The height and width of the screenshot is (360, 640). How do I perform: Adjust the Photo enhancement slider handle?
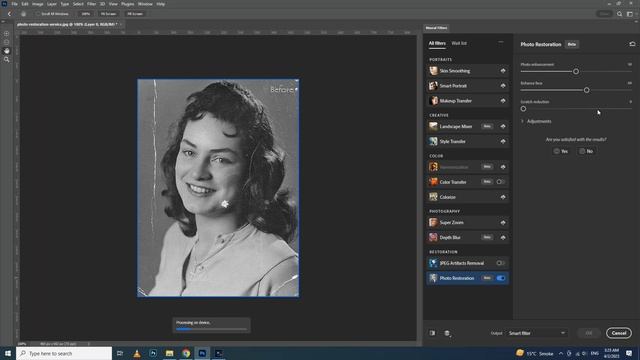tap(576, 71)
